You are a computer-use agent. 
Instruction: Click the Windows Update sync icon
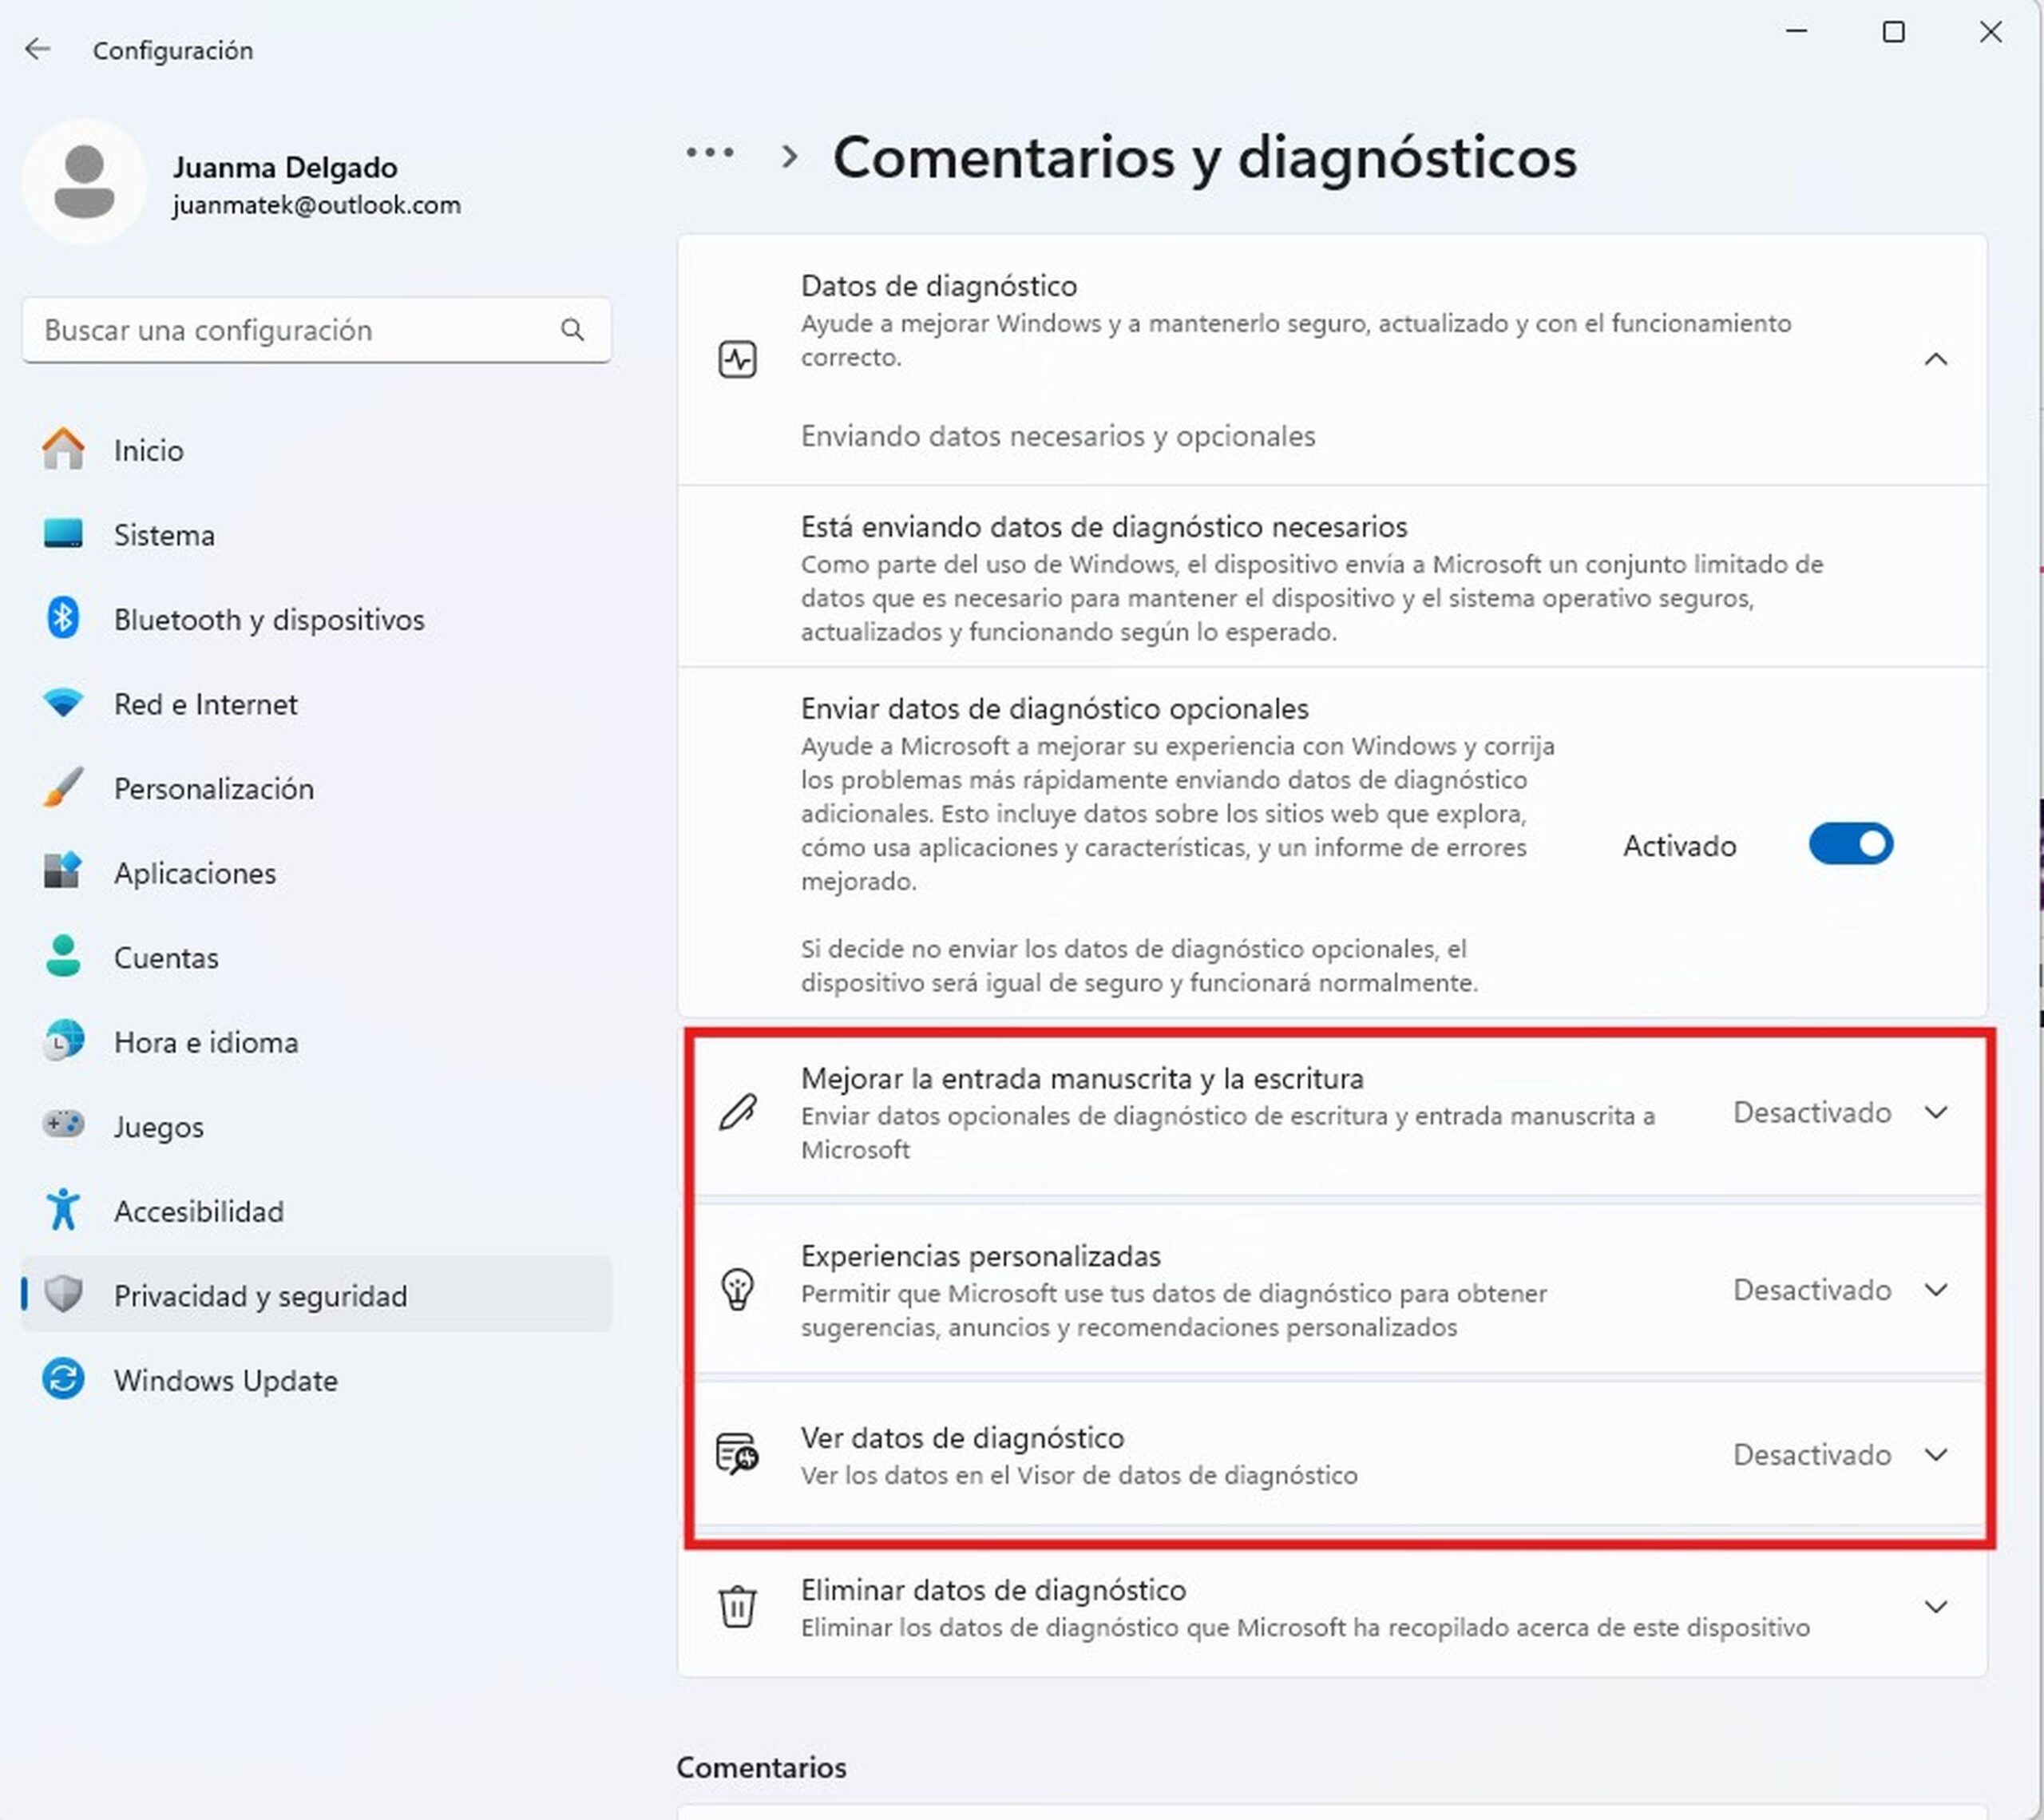pos(63,1379)
